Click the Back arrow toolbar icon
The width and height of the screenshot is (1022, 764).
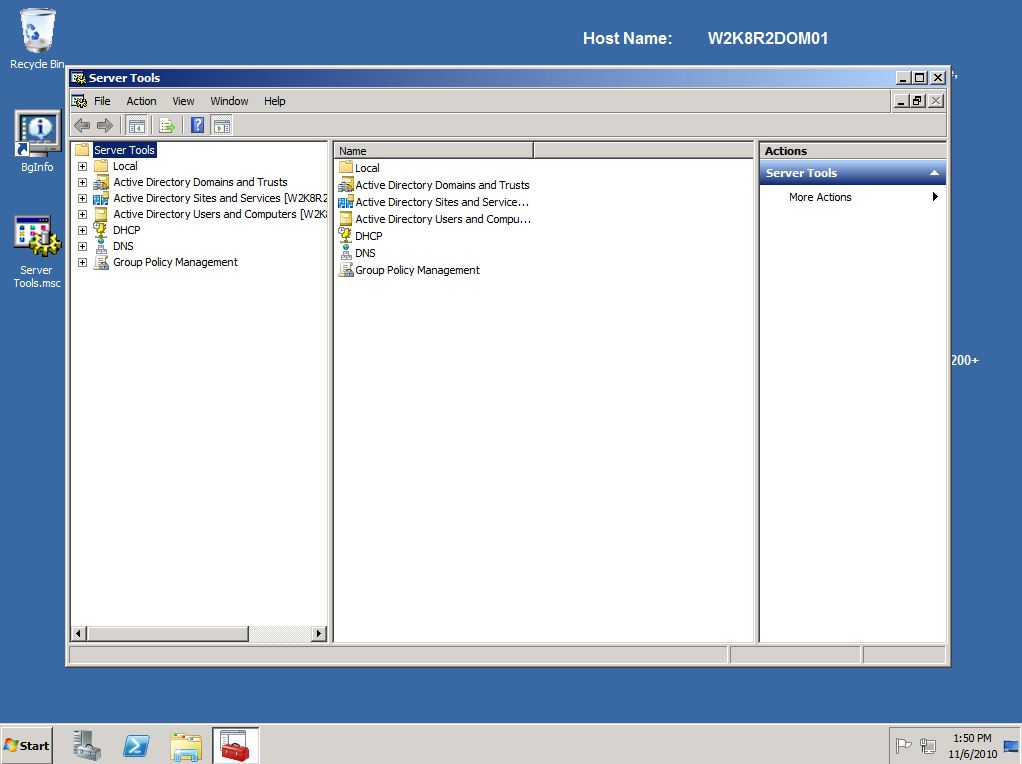click(x=82, y=125)
